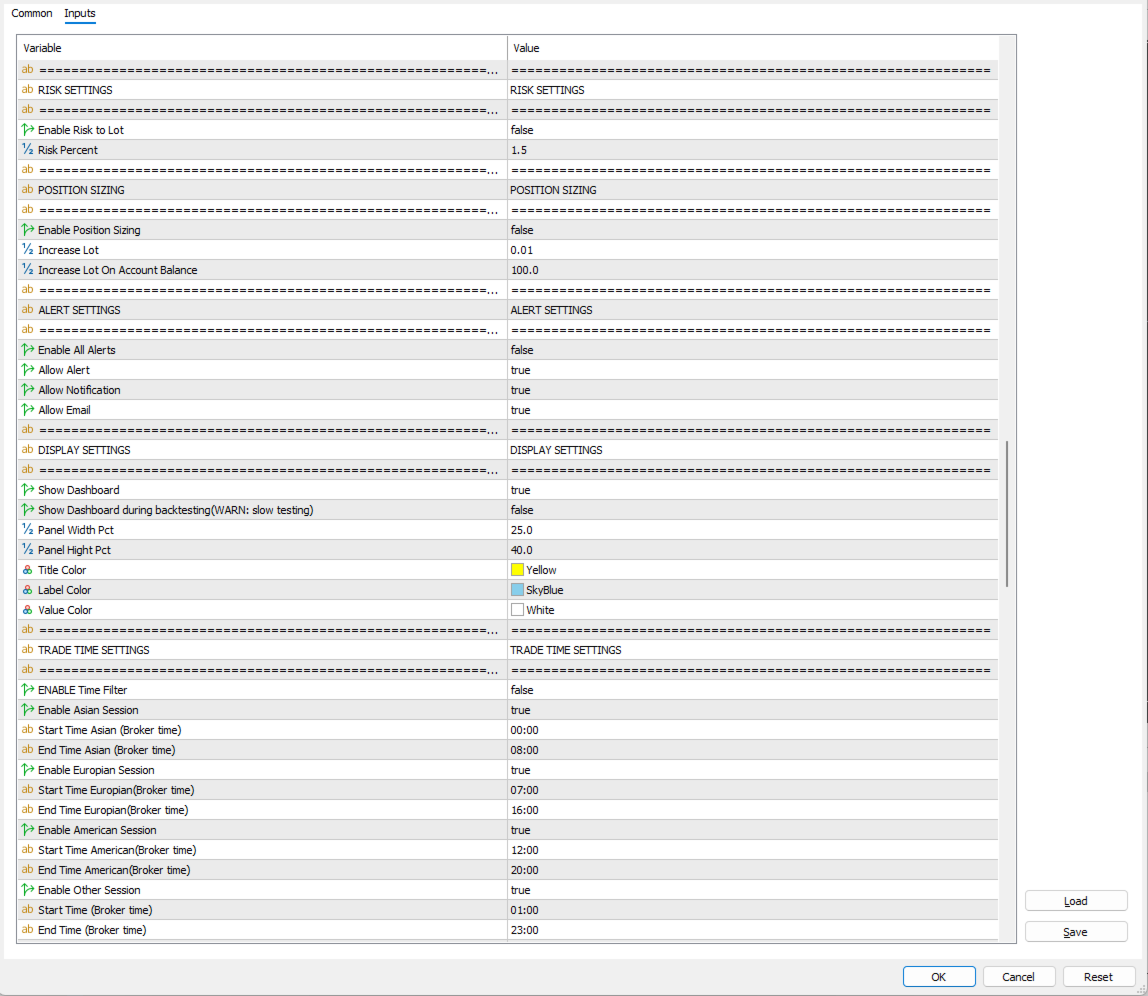The image size is (1148, 996).
Task: Toggle Show Dashboard during backtesting value
Action: click(753, 510)
